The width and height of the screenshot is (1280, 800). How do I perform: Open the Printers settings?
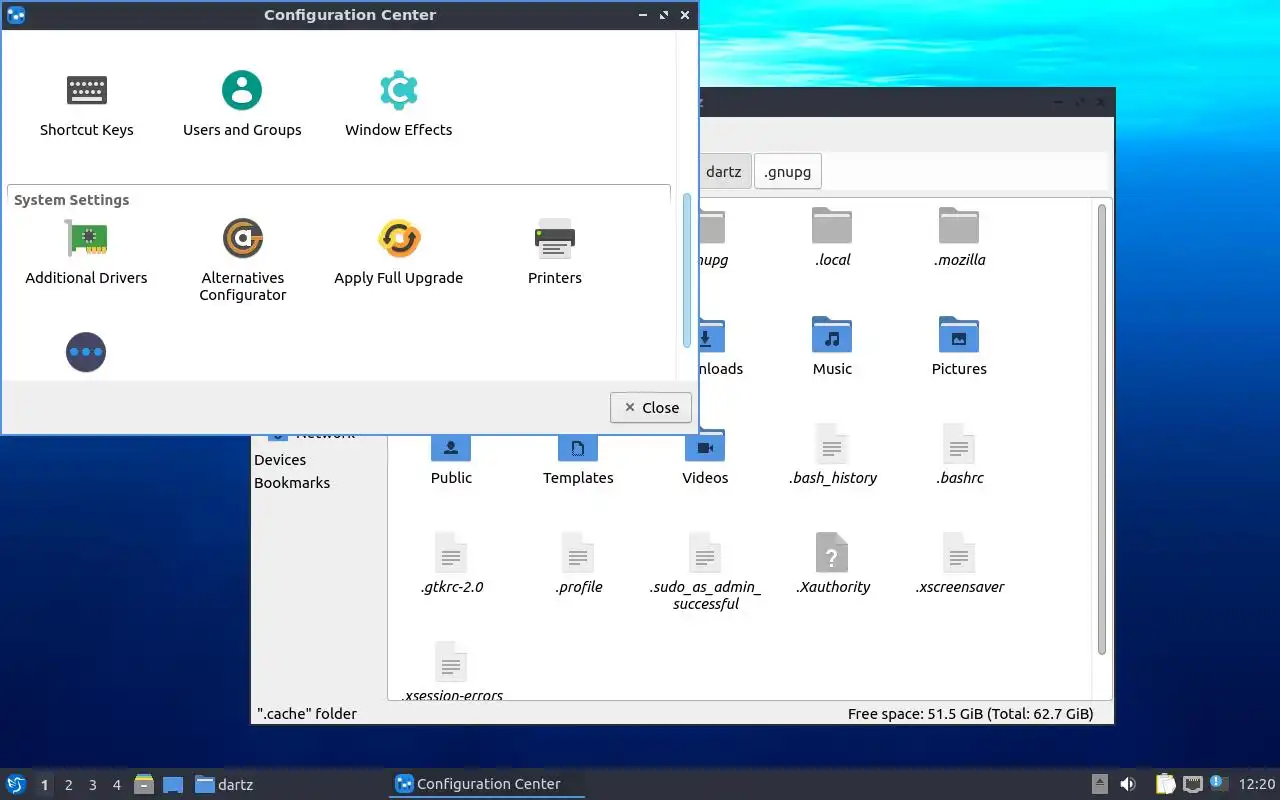[x=555, y=252]
